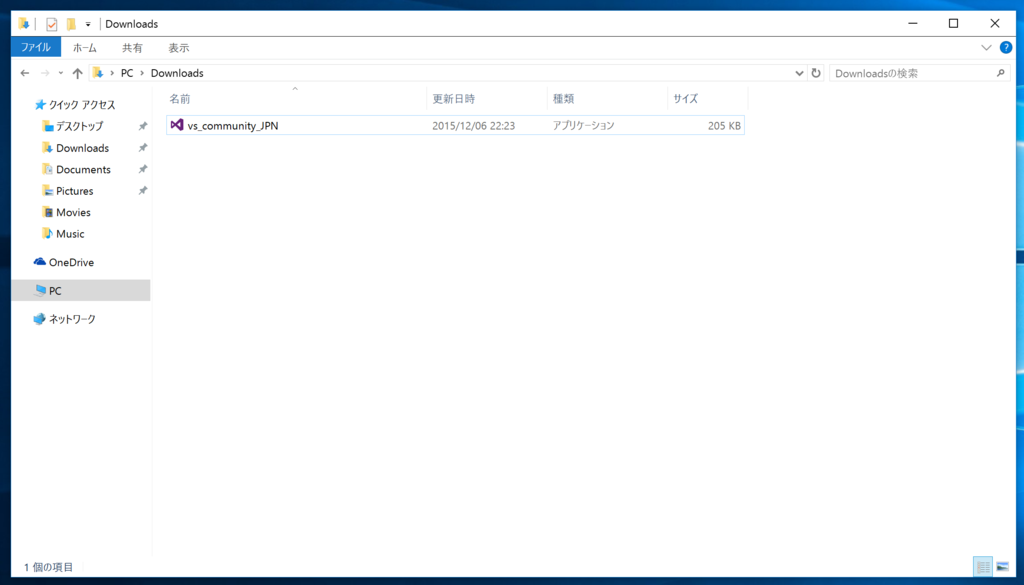Select OneDrive in the sidebar
The width and height of the screenshot is (1024, 585).
(x=67, y=261)
